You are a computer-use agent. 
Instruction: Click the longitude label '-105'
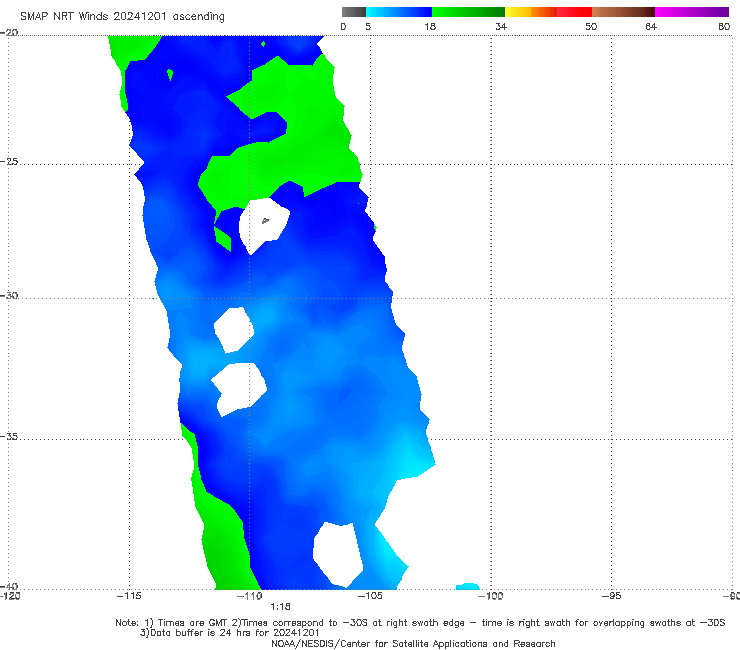370,596
